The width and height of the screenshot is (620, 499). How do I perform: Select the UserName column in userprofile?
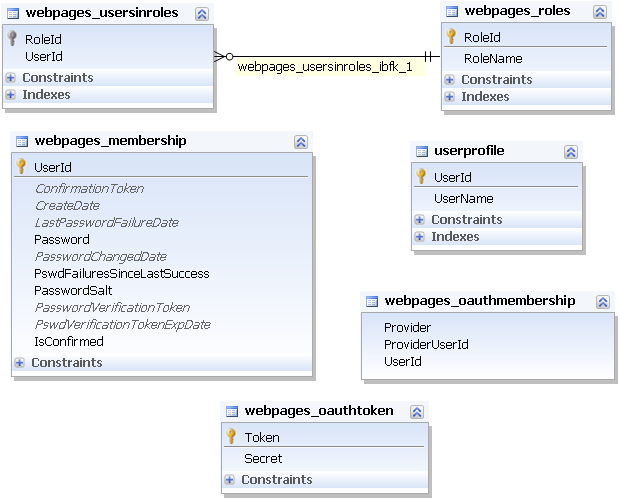tap(463, 199)
